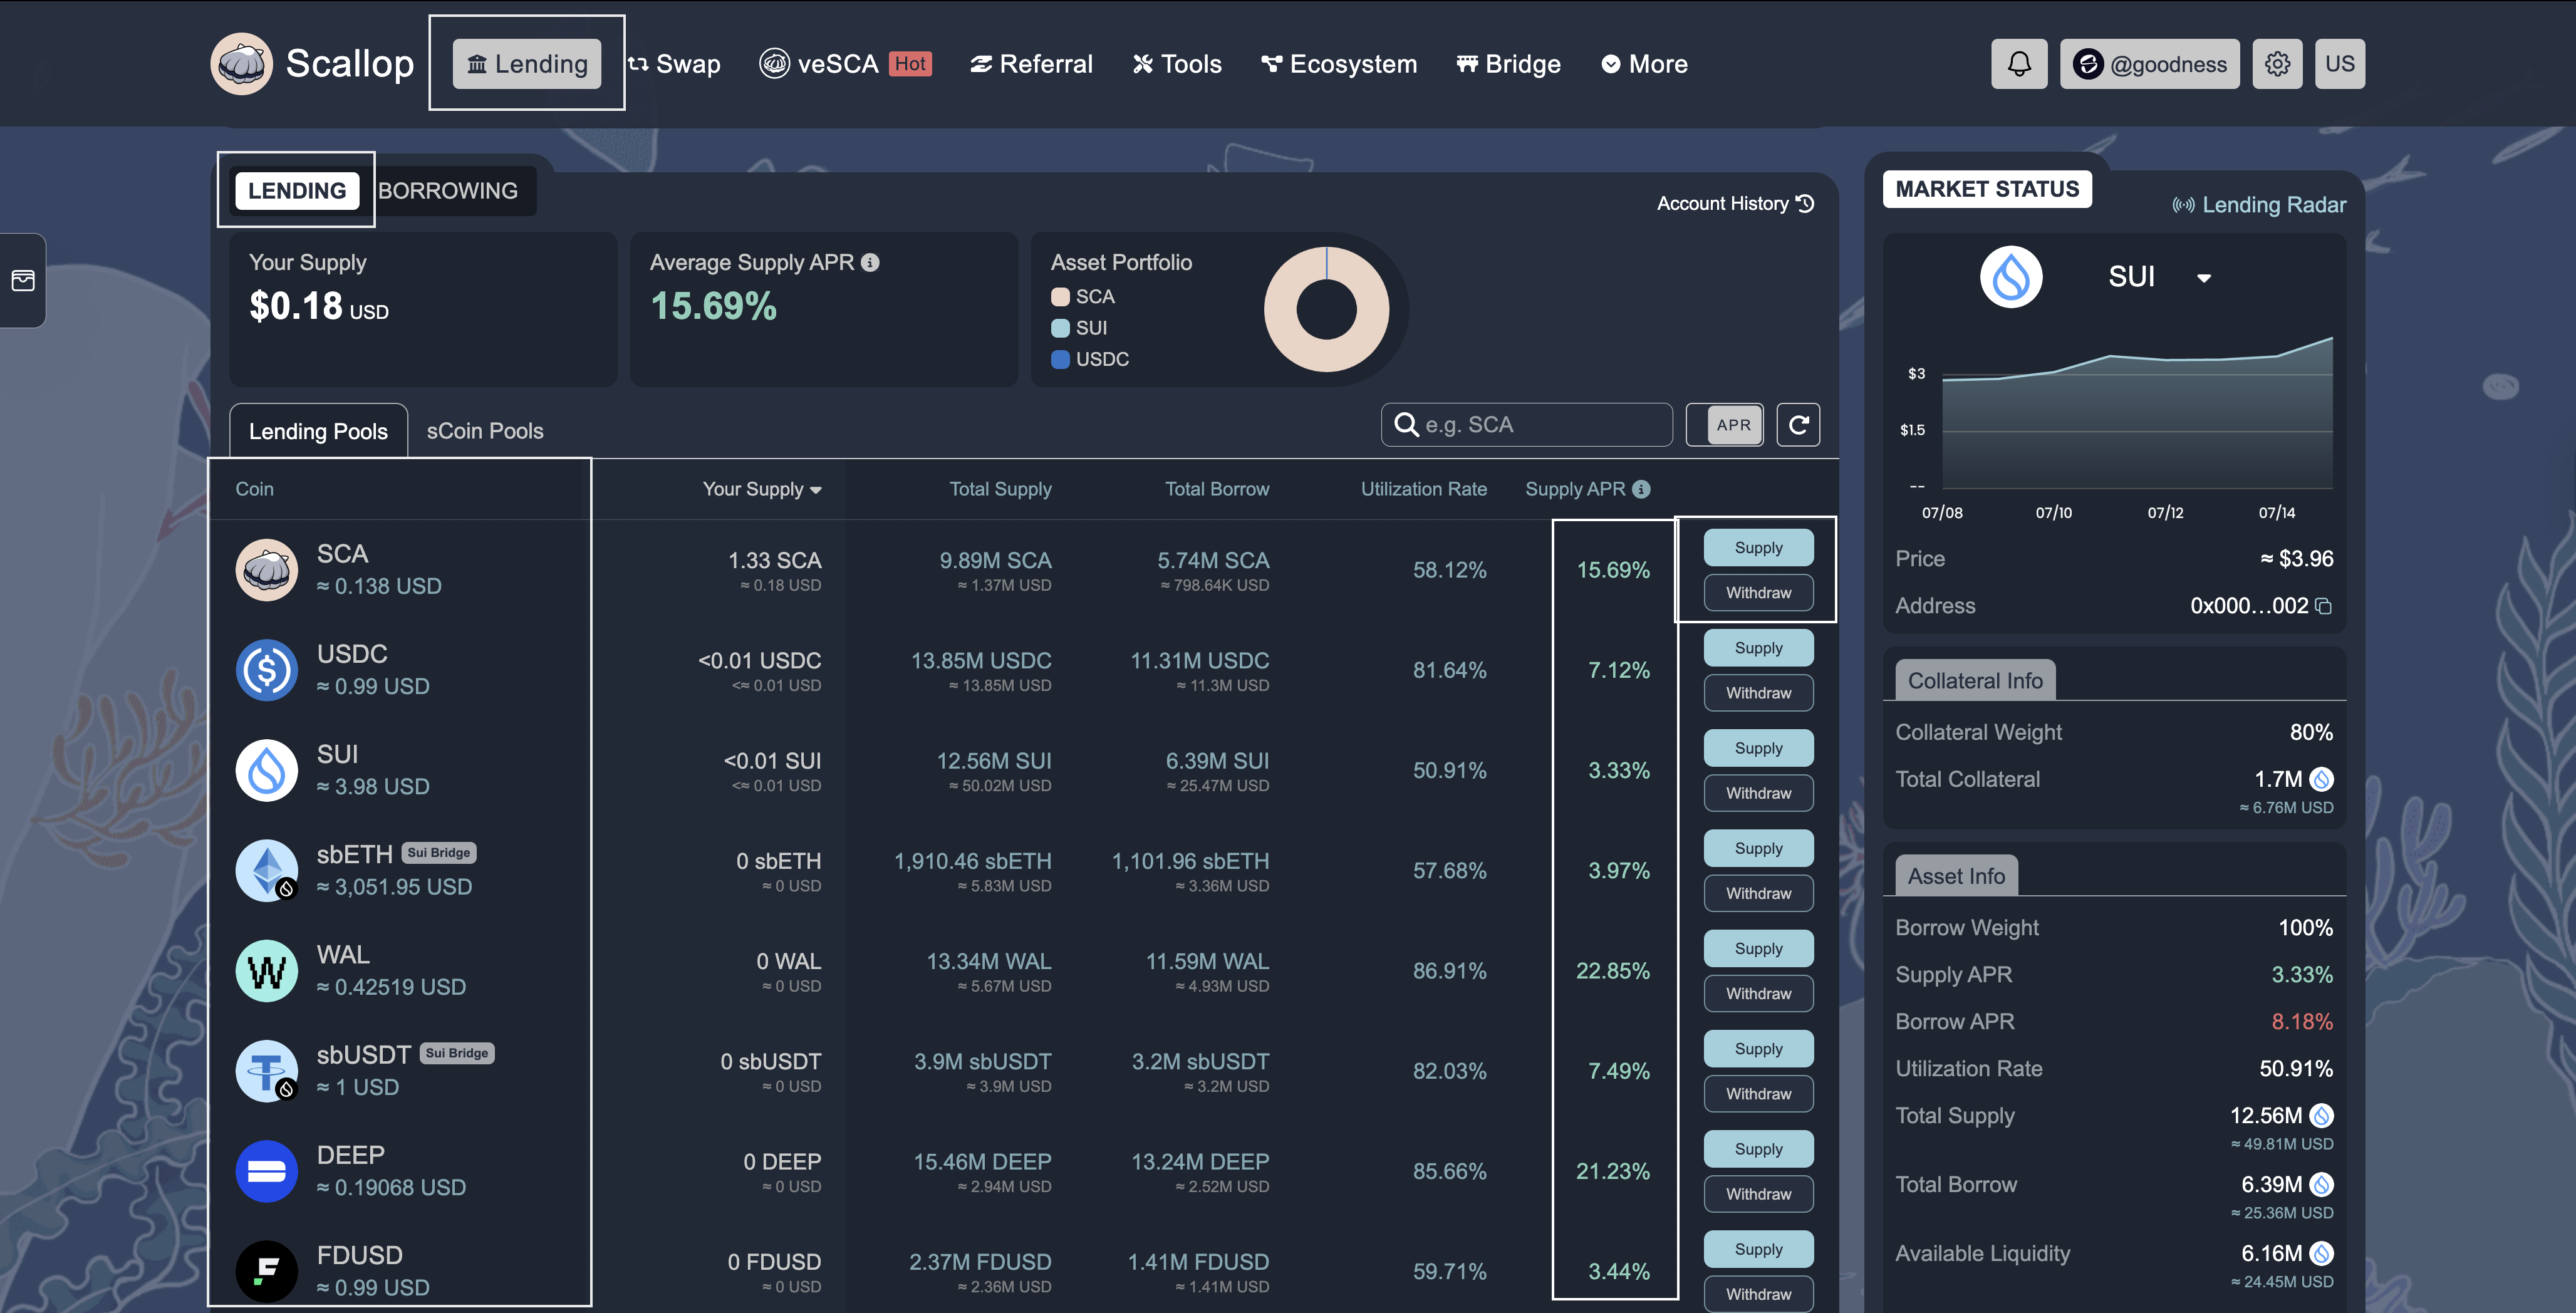Sort by the Your Supply column arrow
2576x1313 pixels.
[816, 490]
